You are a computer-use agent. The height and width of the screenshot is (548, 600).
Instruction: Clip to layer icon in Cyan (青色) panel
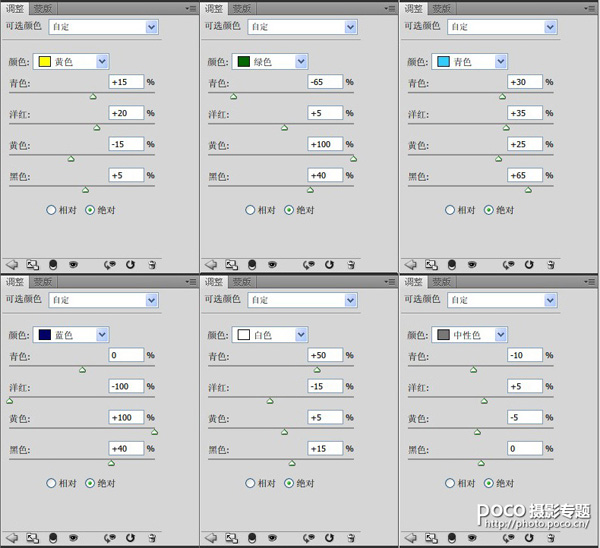tap(452, 264)
